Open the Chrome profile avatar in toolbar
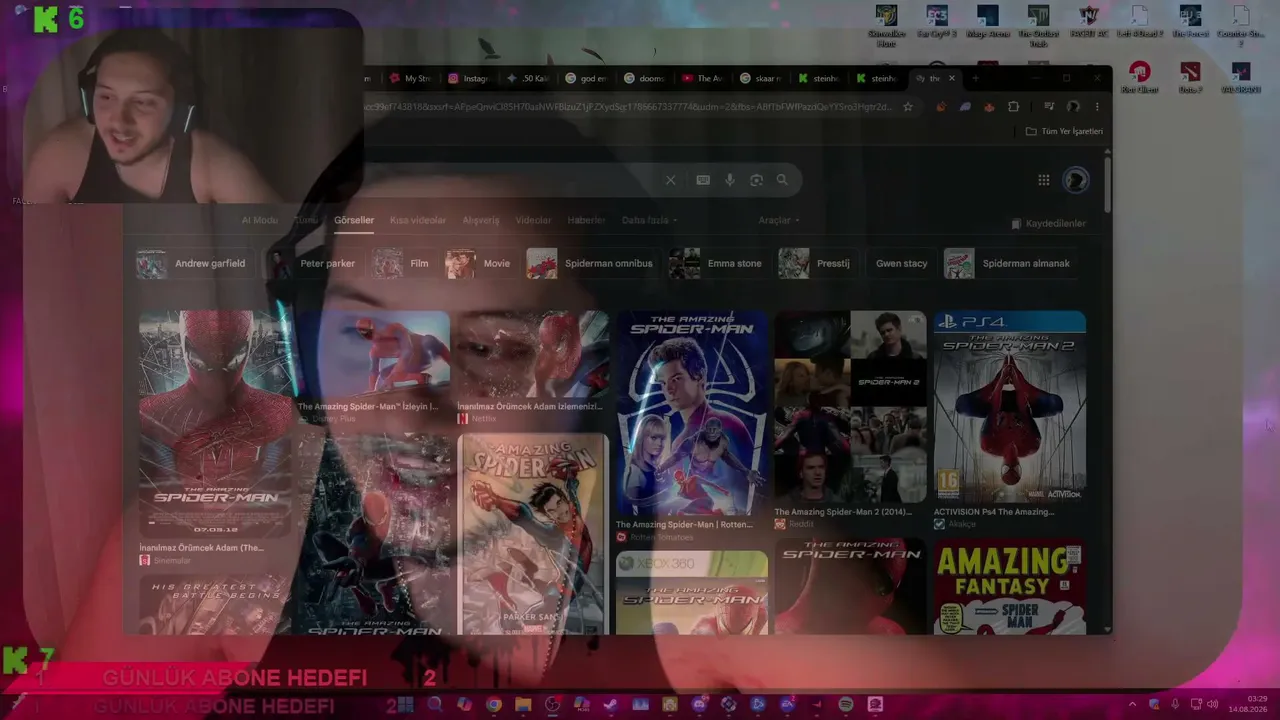 pos(1073,107)
